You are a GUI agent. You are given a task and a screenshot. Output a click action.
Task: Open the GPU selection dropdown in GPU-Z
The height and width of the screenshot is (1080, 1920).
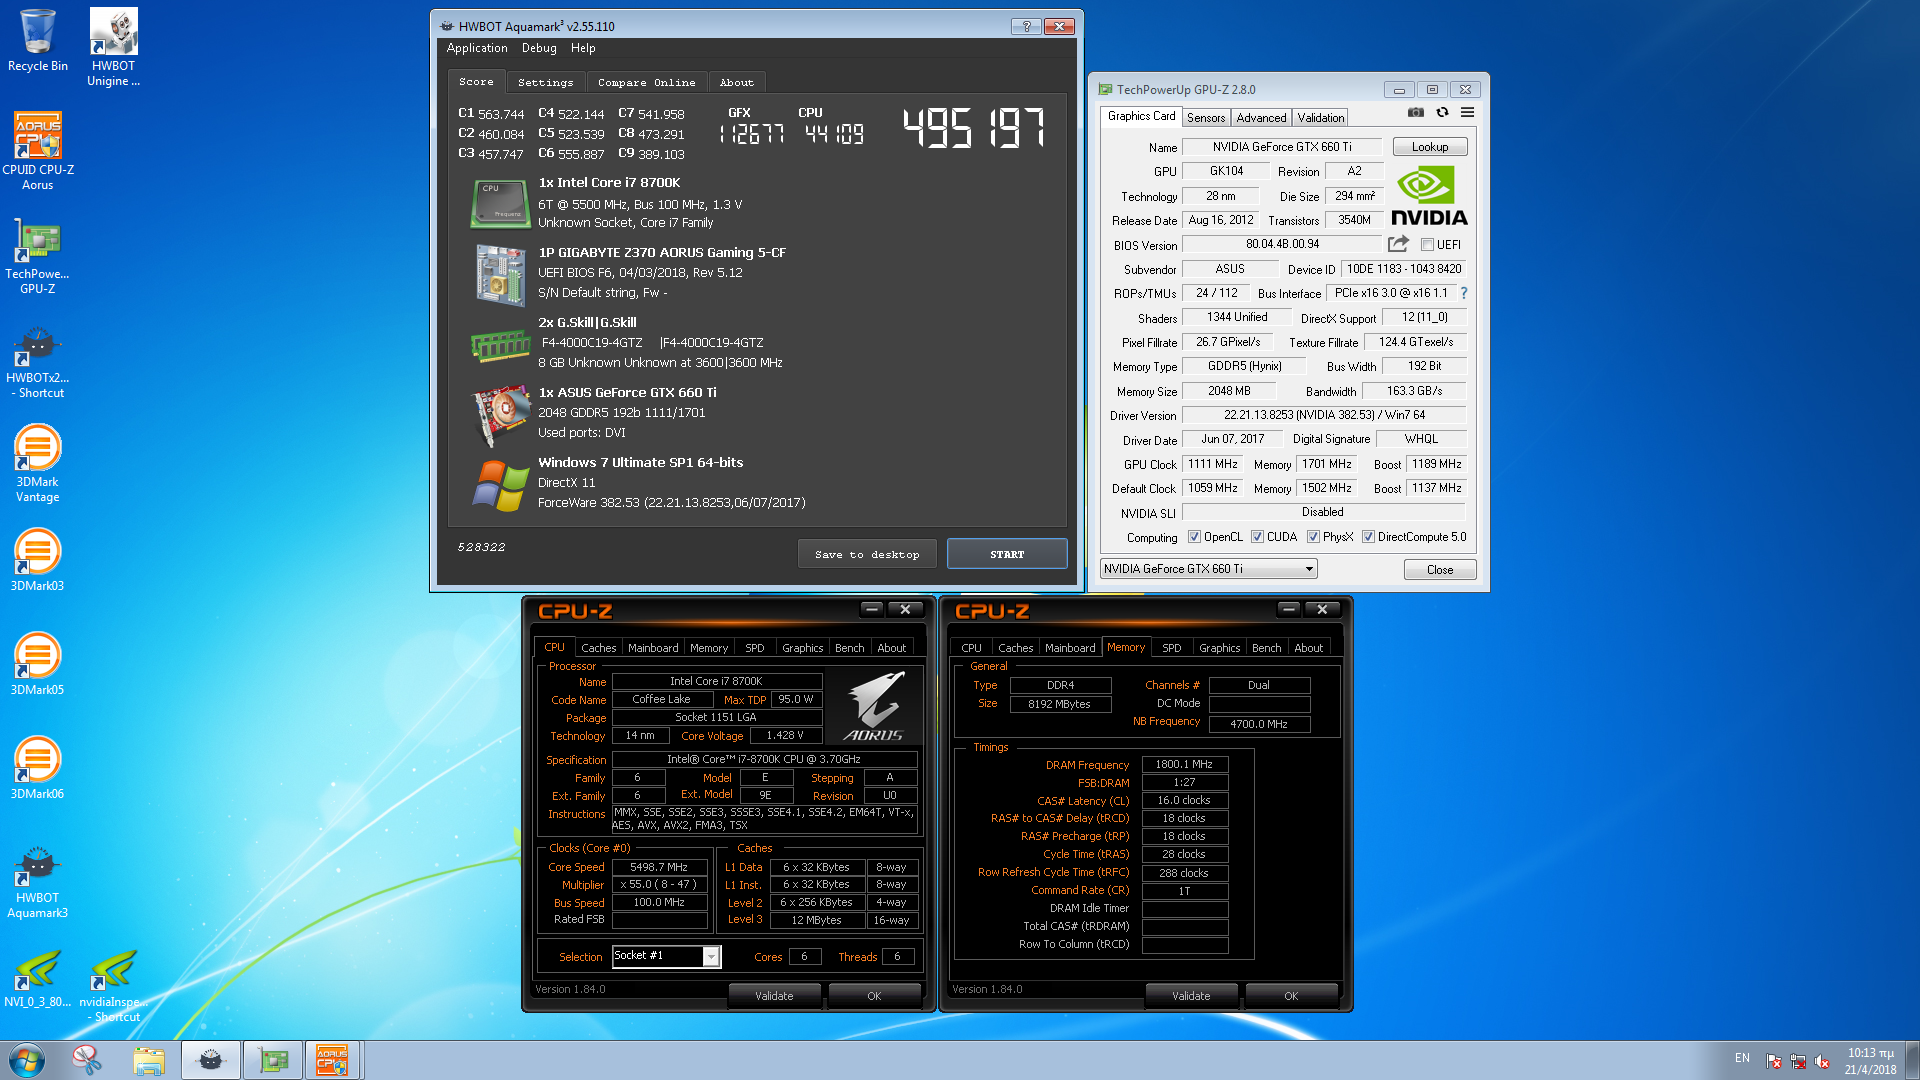pyautogui.click(x=1208, y=569)
